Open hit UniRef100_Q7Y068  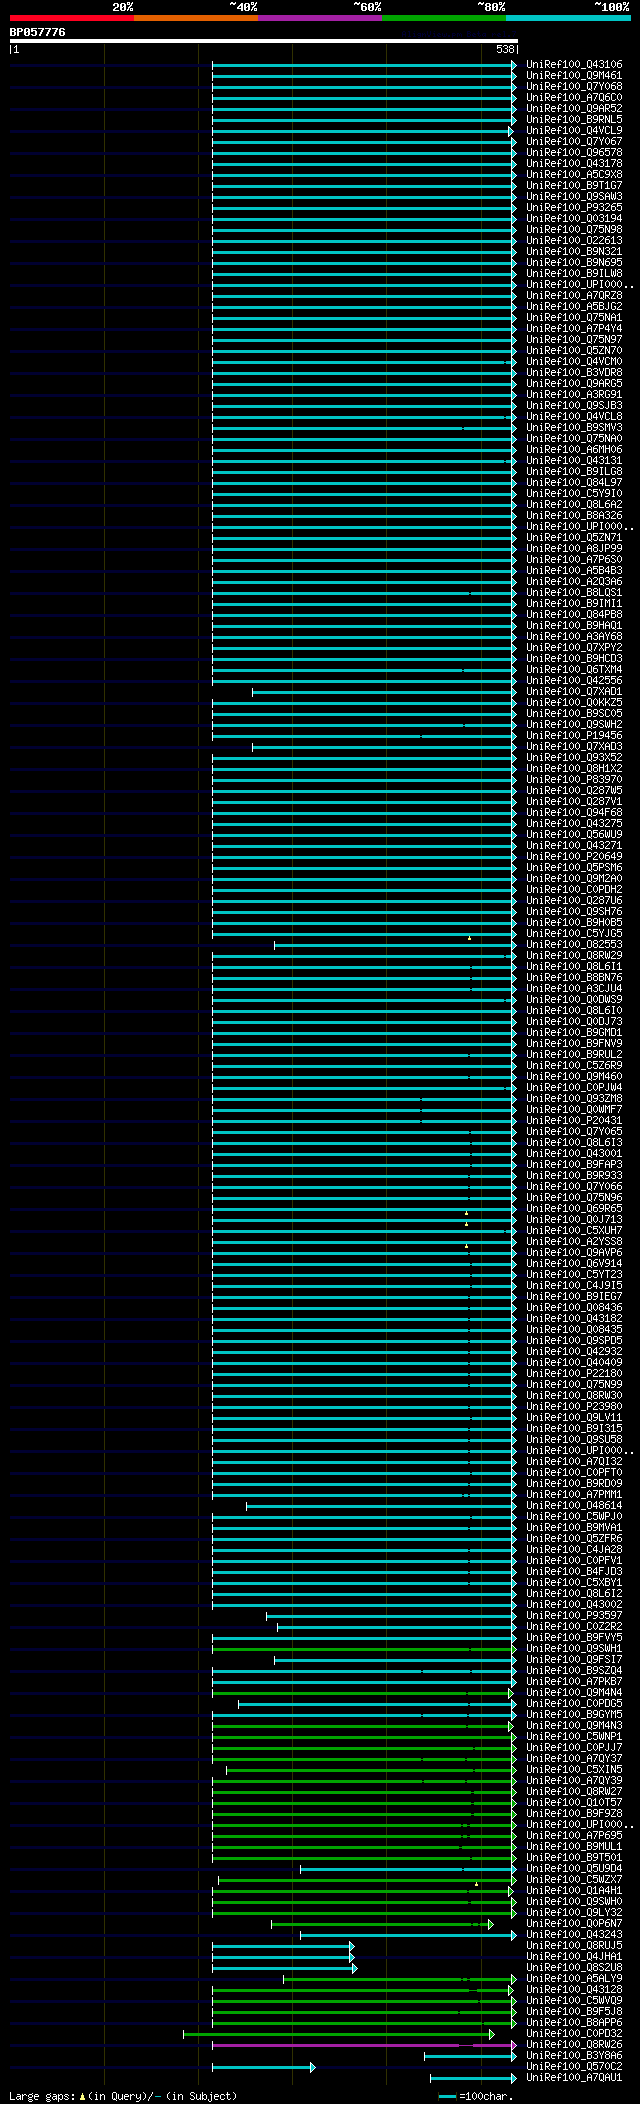pos(574,87)
